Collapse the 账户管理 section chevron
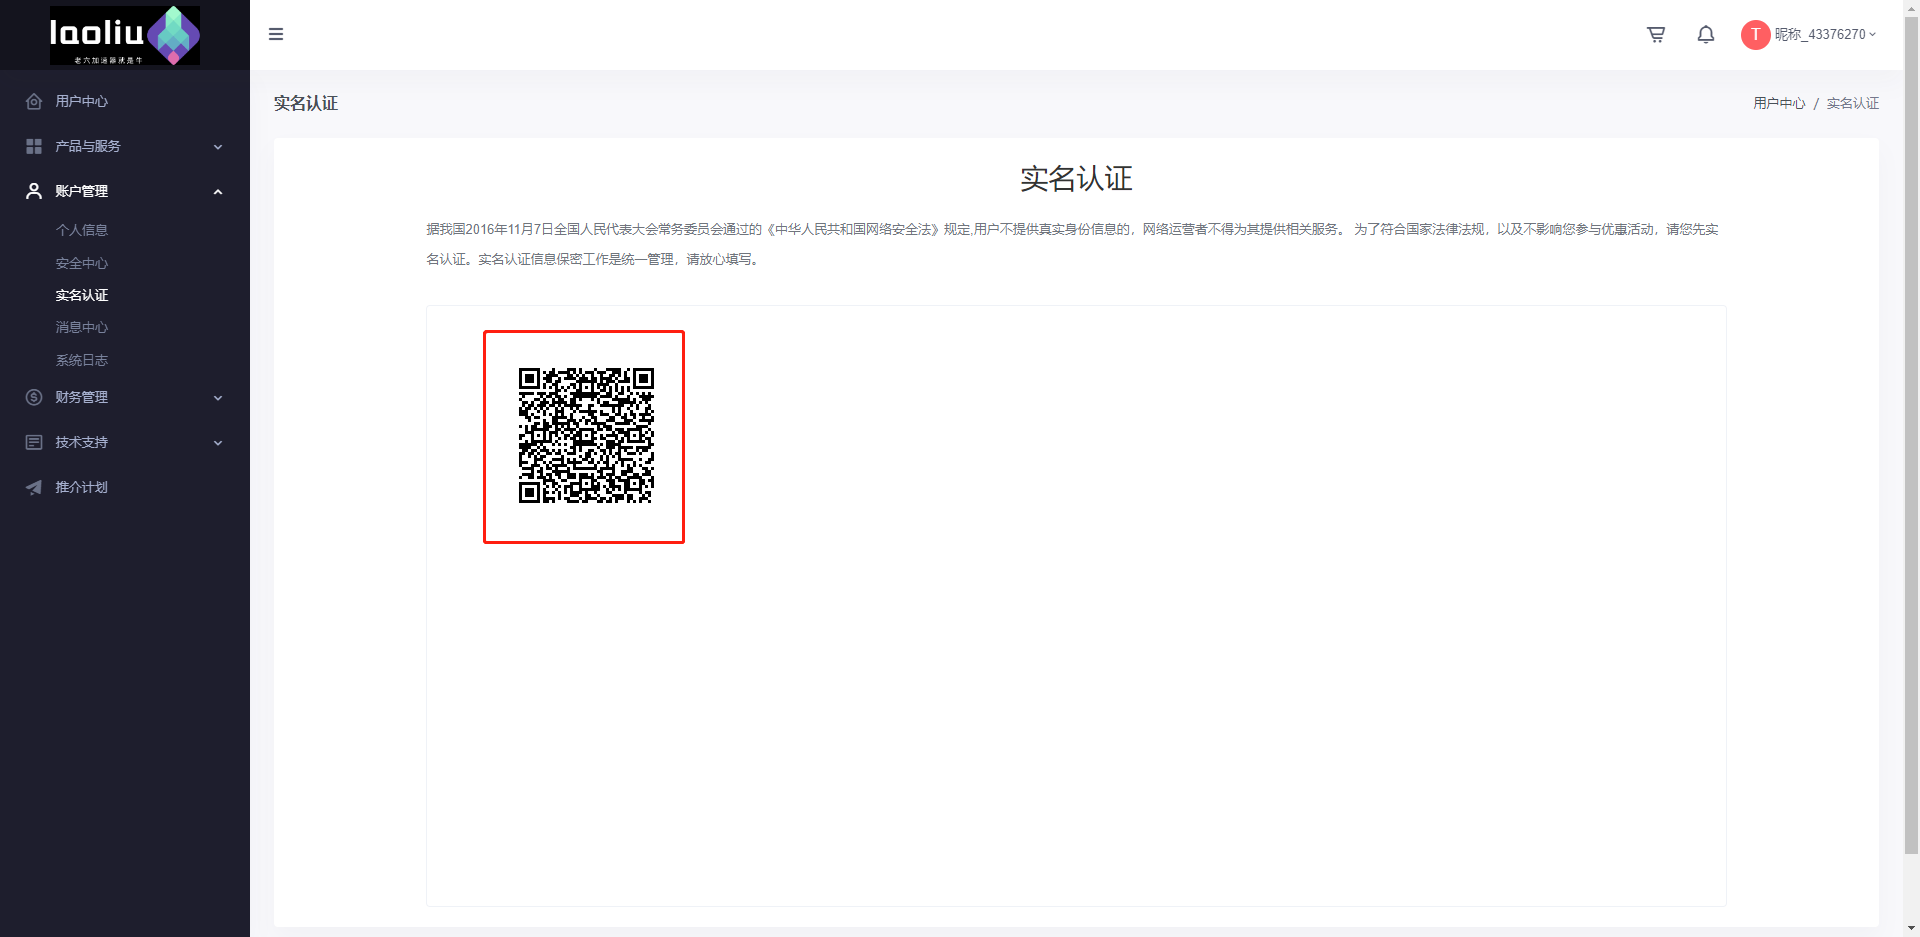This screenshot has height=937, width=1920. (x=218, y=191)
